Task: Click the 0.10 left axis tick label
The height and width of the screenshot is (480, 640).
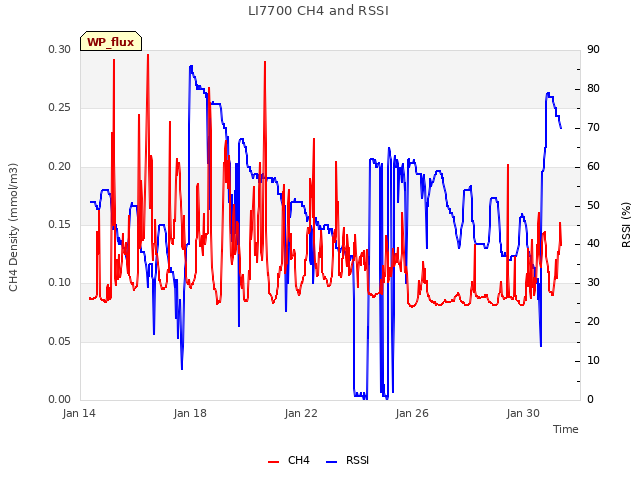Action: coord(60,282)
